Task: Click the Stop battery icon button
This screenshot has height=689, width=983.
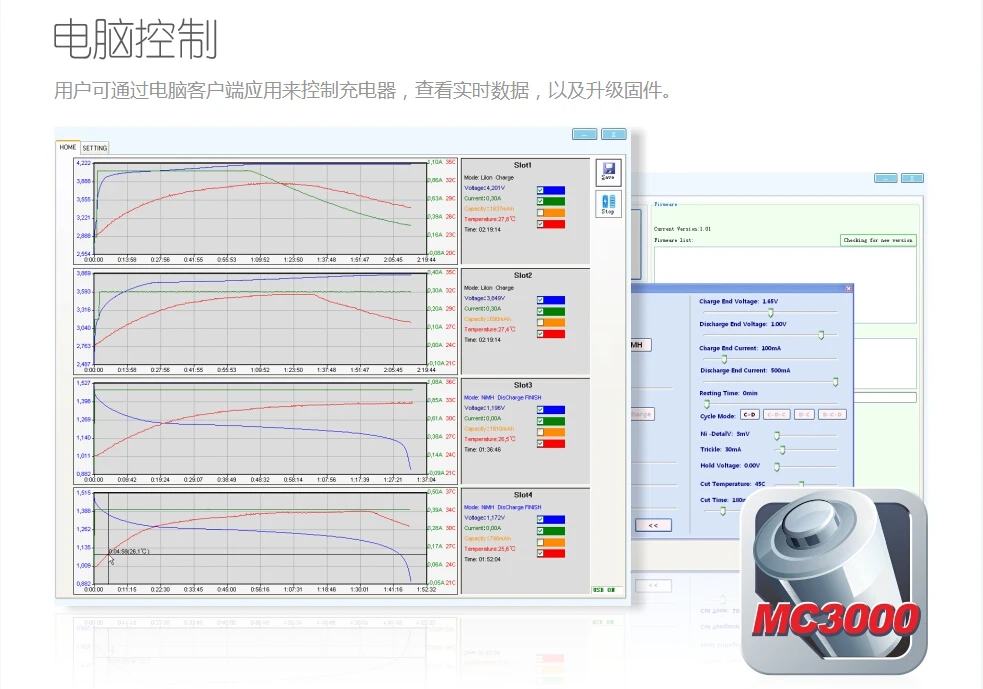Action: [x=608, y=204]
